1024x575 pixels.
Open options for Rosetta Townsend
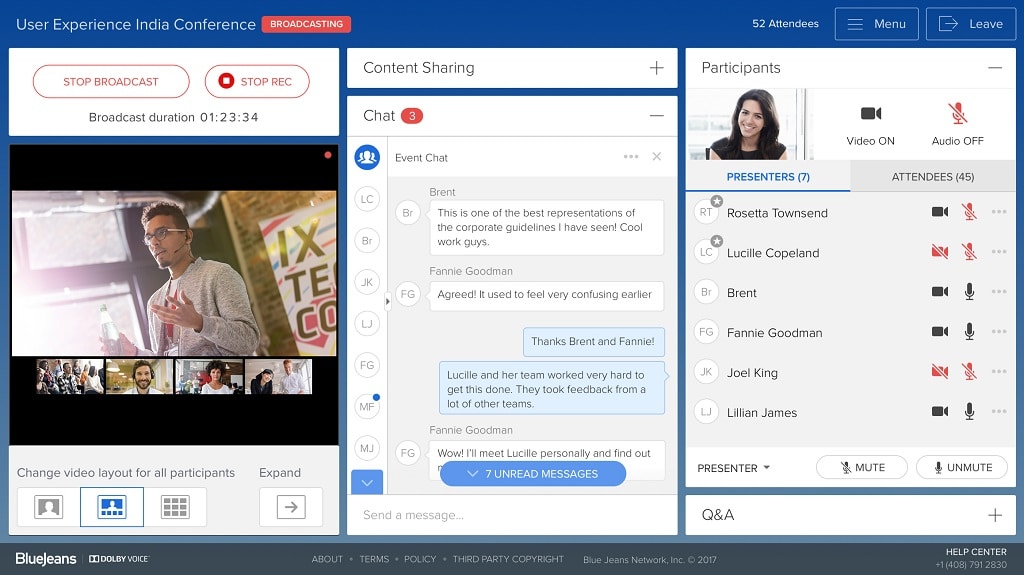point(998,212)
